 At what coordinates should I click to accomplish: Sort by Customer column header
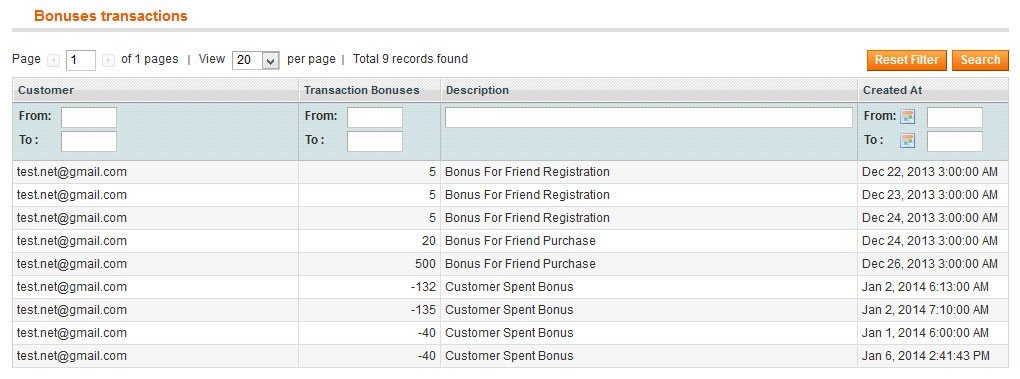point(46,90)
